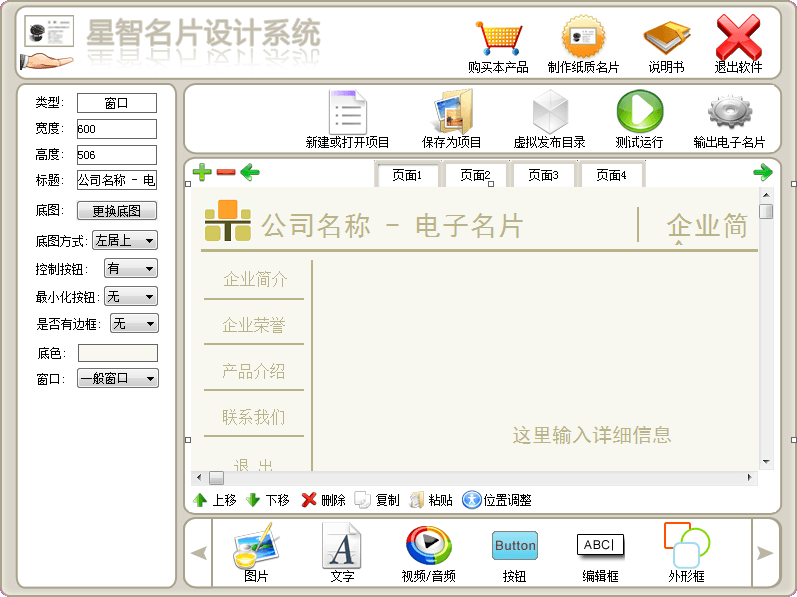Click 虚拟发布目录 cube icon

click(549, 112)
